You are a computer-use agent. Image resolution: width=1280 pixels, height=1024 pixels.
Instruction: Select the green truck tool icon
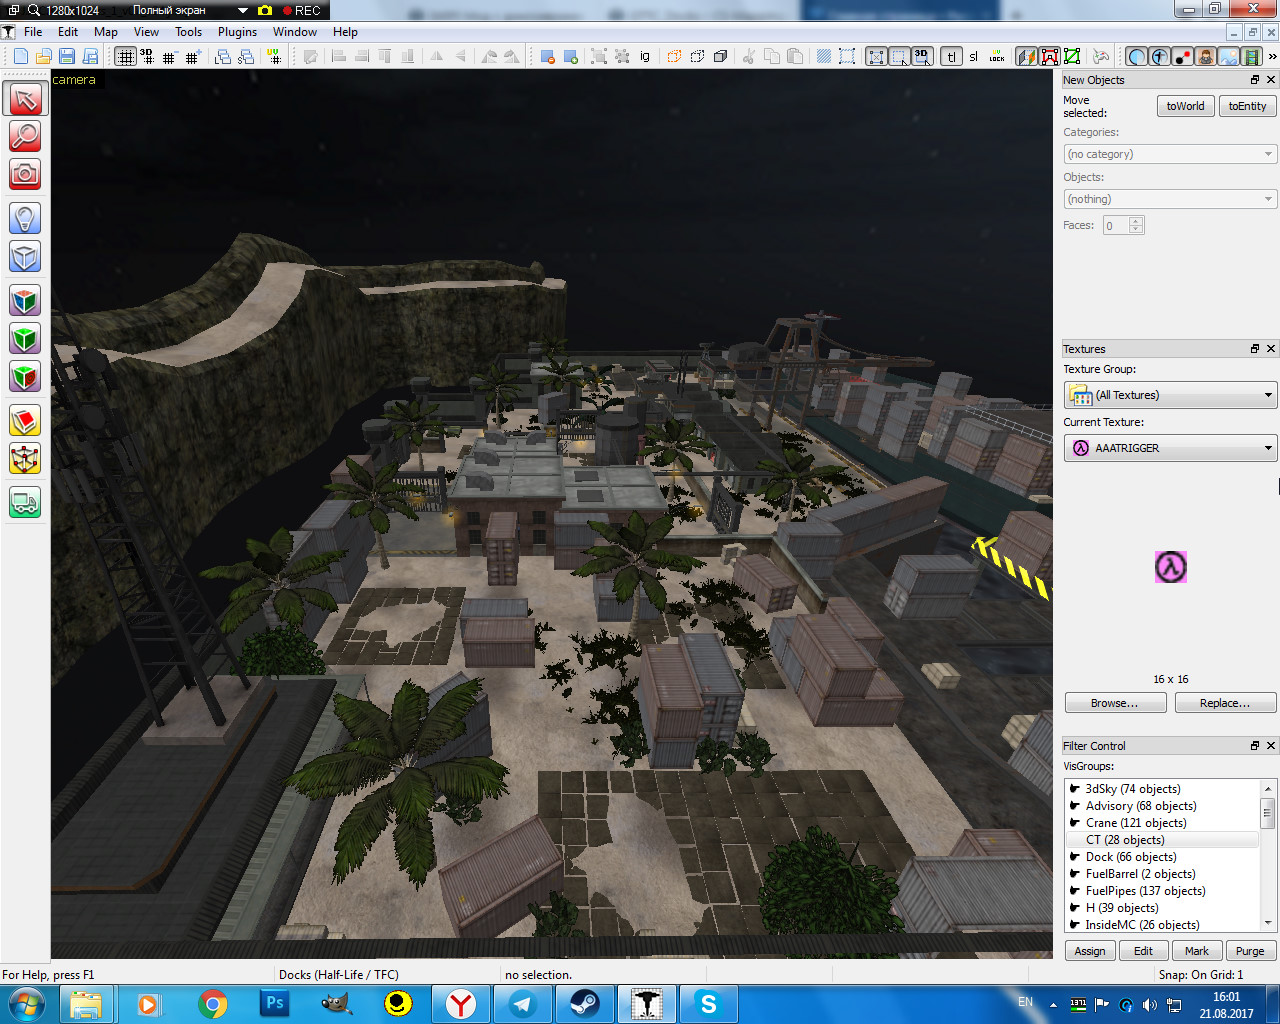click(x=25, y=502)
